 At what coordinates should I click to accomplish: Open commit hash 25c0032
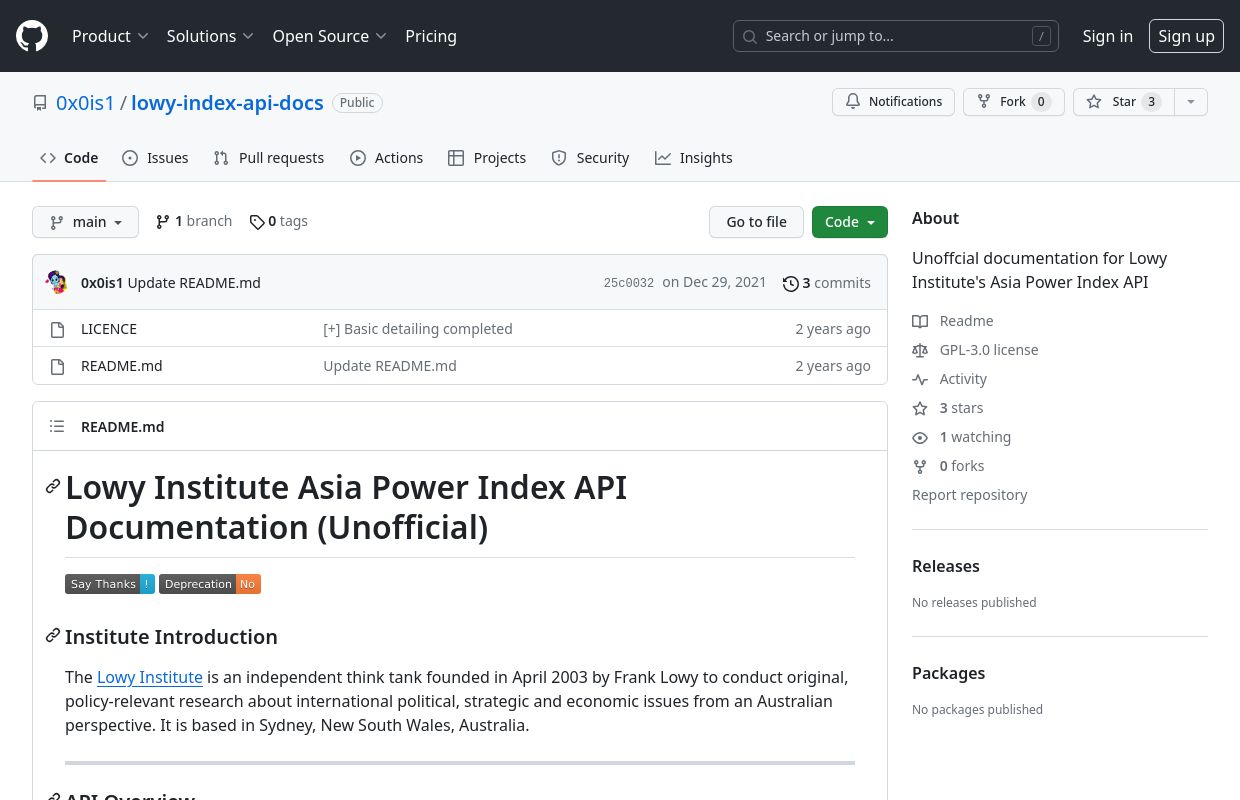(628, 283)
